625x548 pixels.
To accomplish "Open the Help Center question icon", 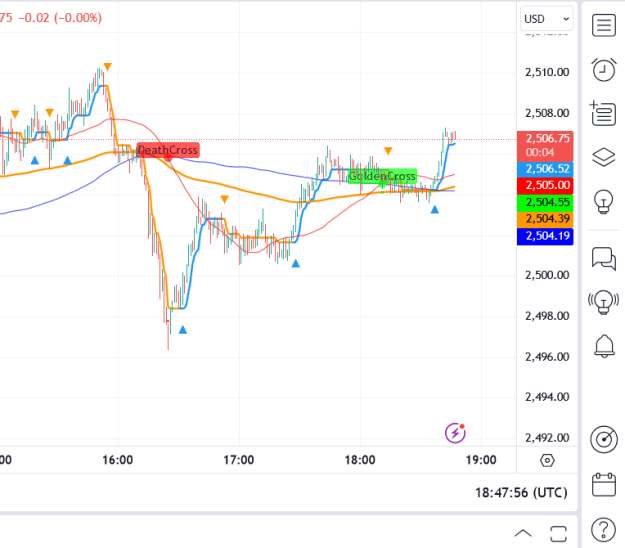I will coord(603,530).
